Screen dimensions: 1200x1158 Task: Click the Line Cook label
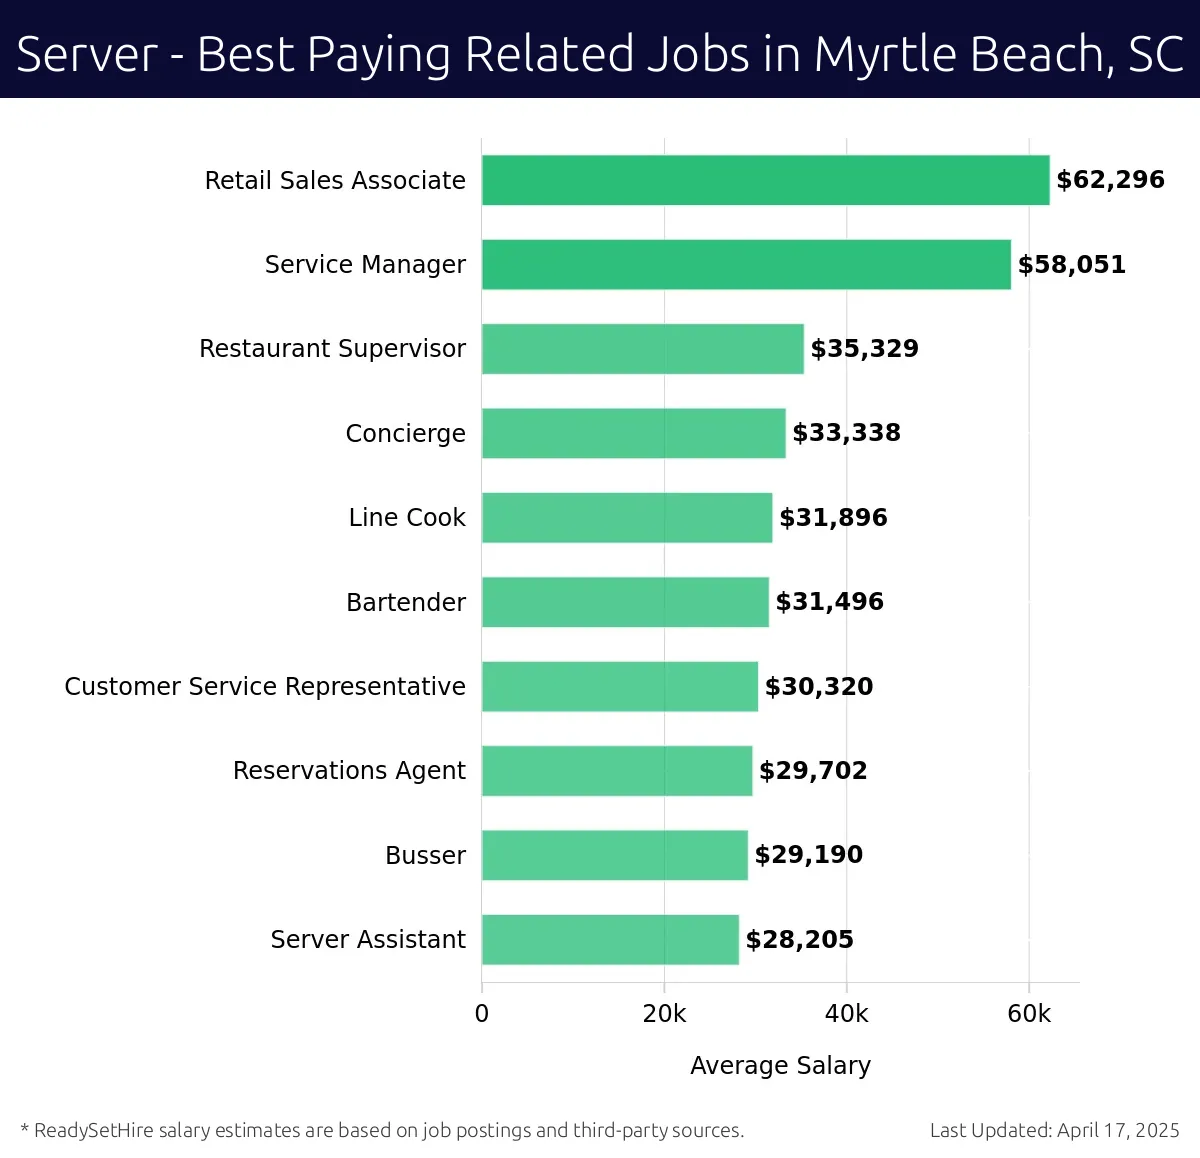point(407,518)
